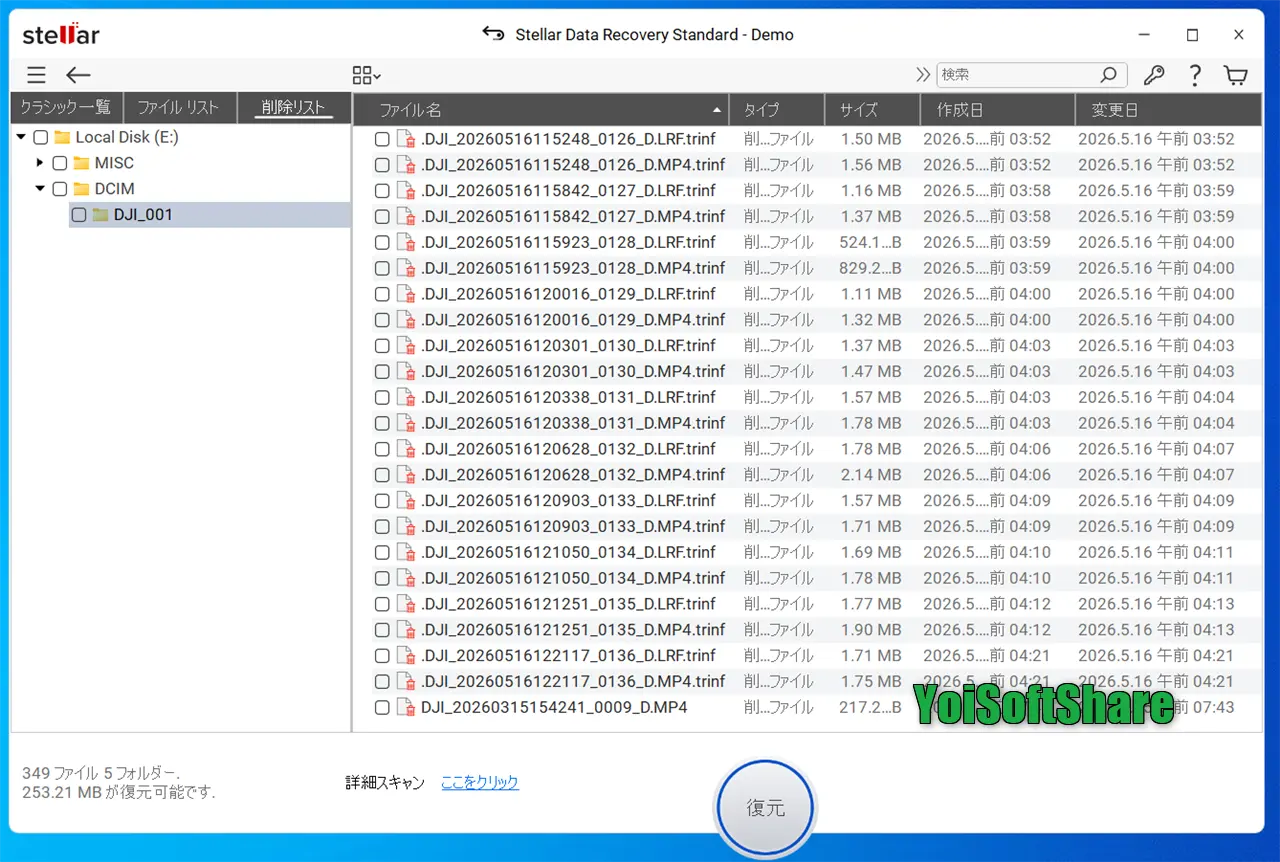Open the activation key icon
Viewport: 1280px width, 862px height.
click(1153, 75)
